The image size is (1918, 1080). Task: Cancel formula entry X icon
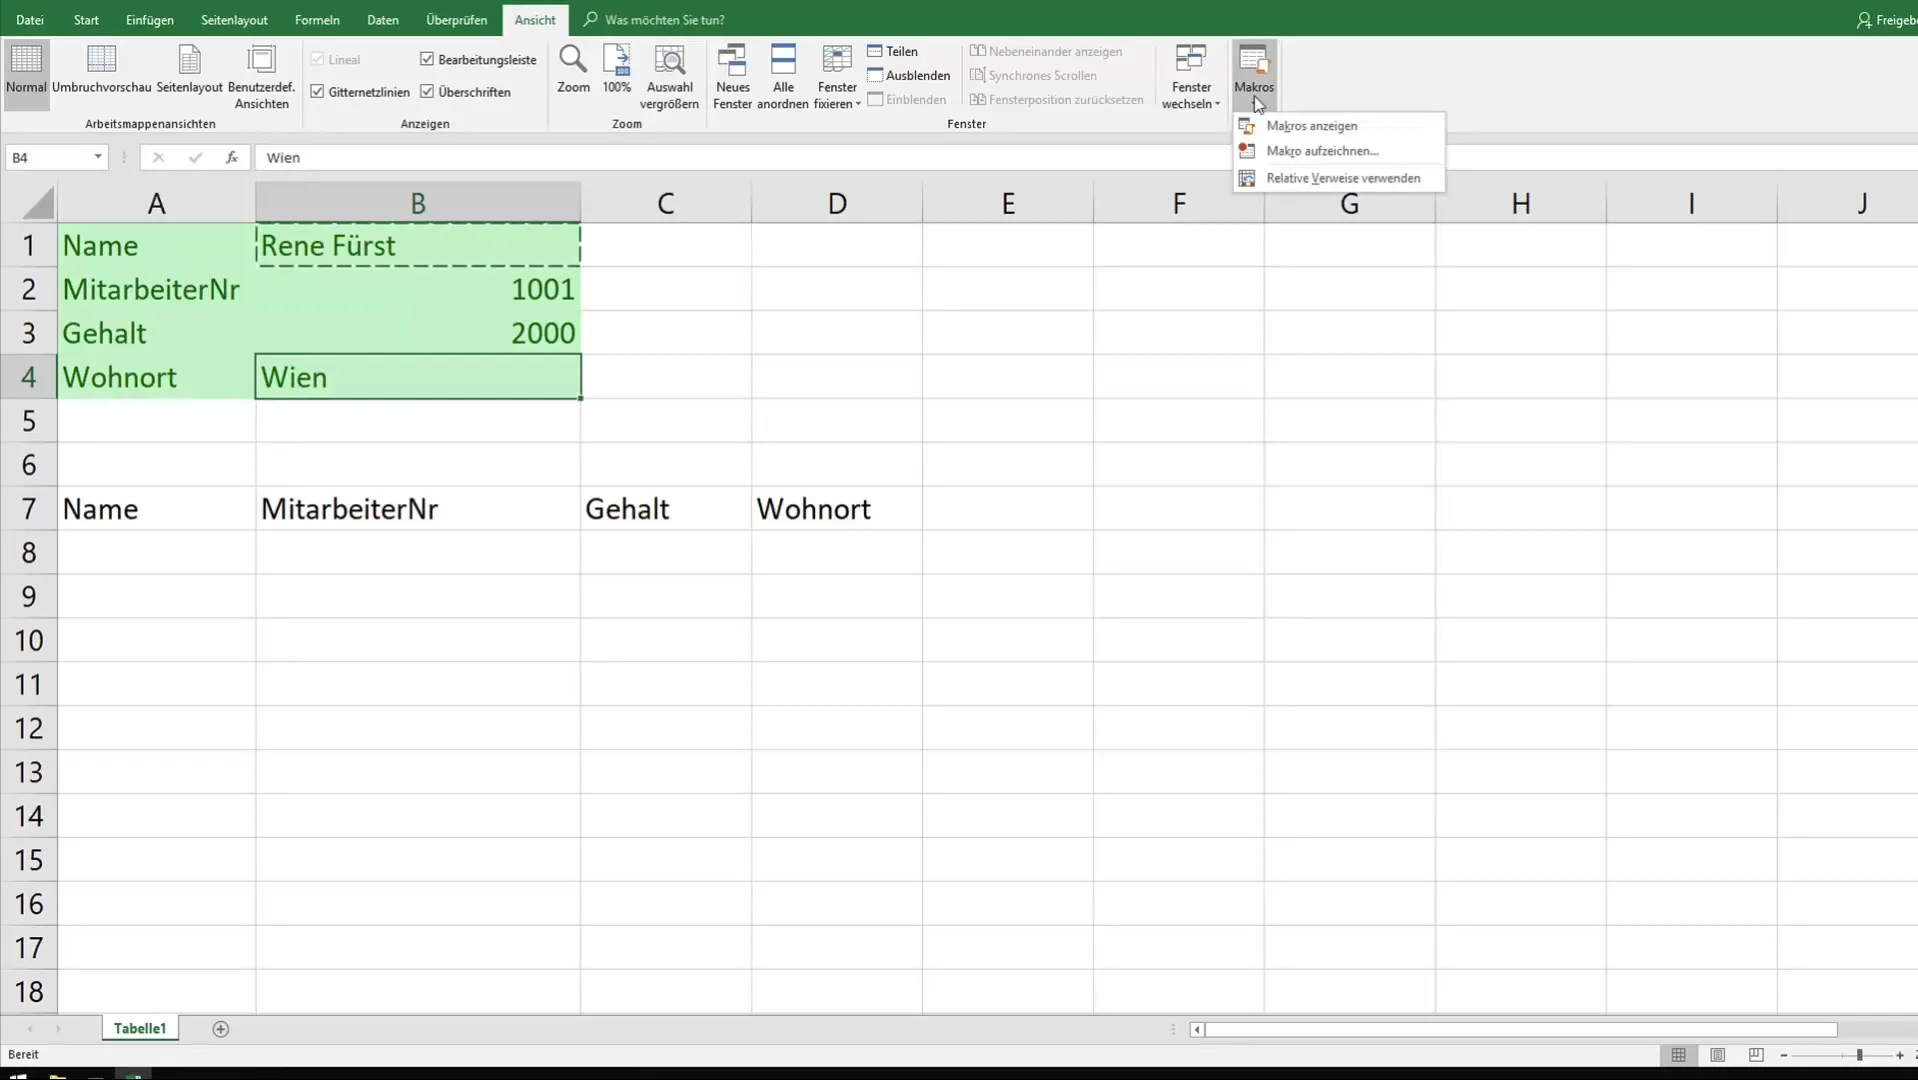[x=158, y=157]
